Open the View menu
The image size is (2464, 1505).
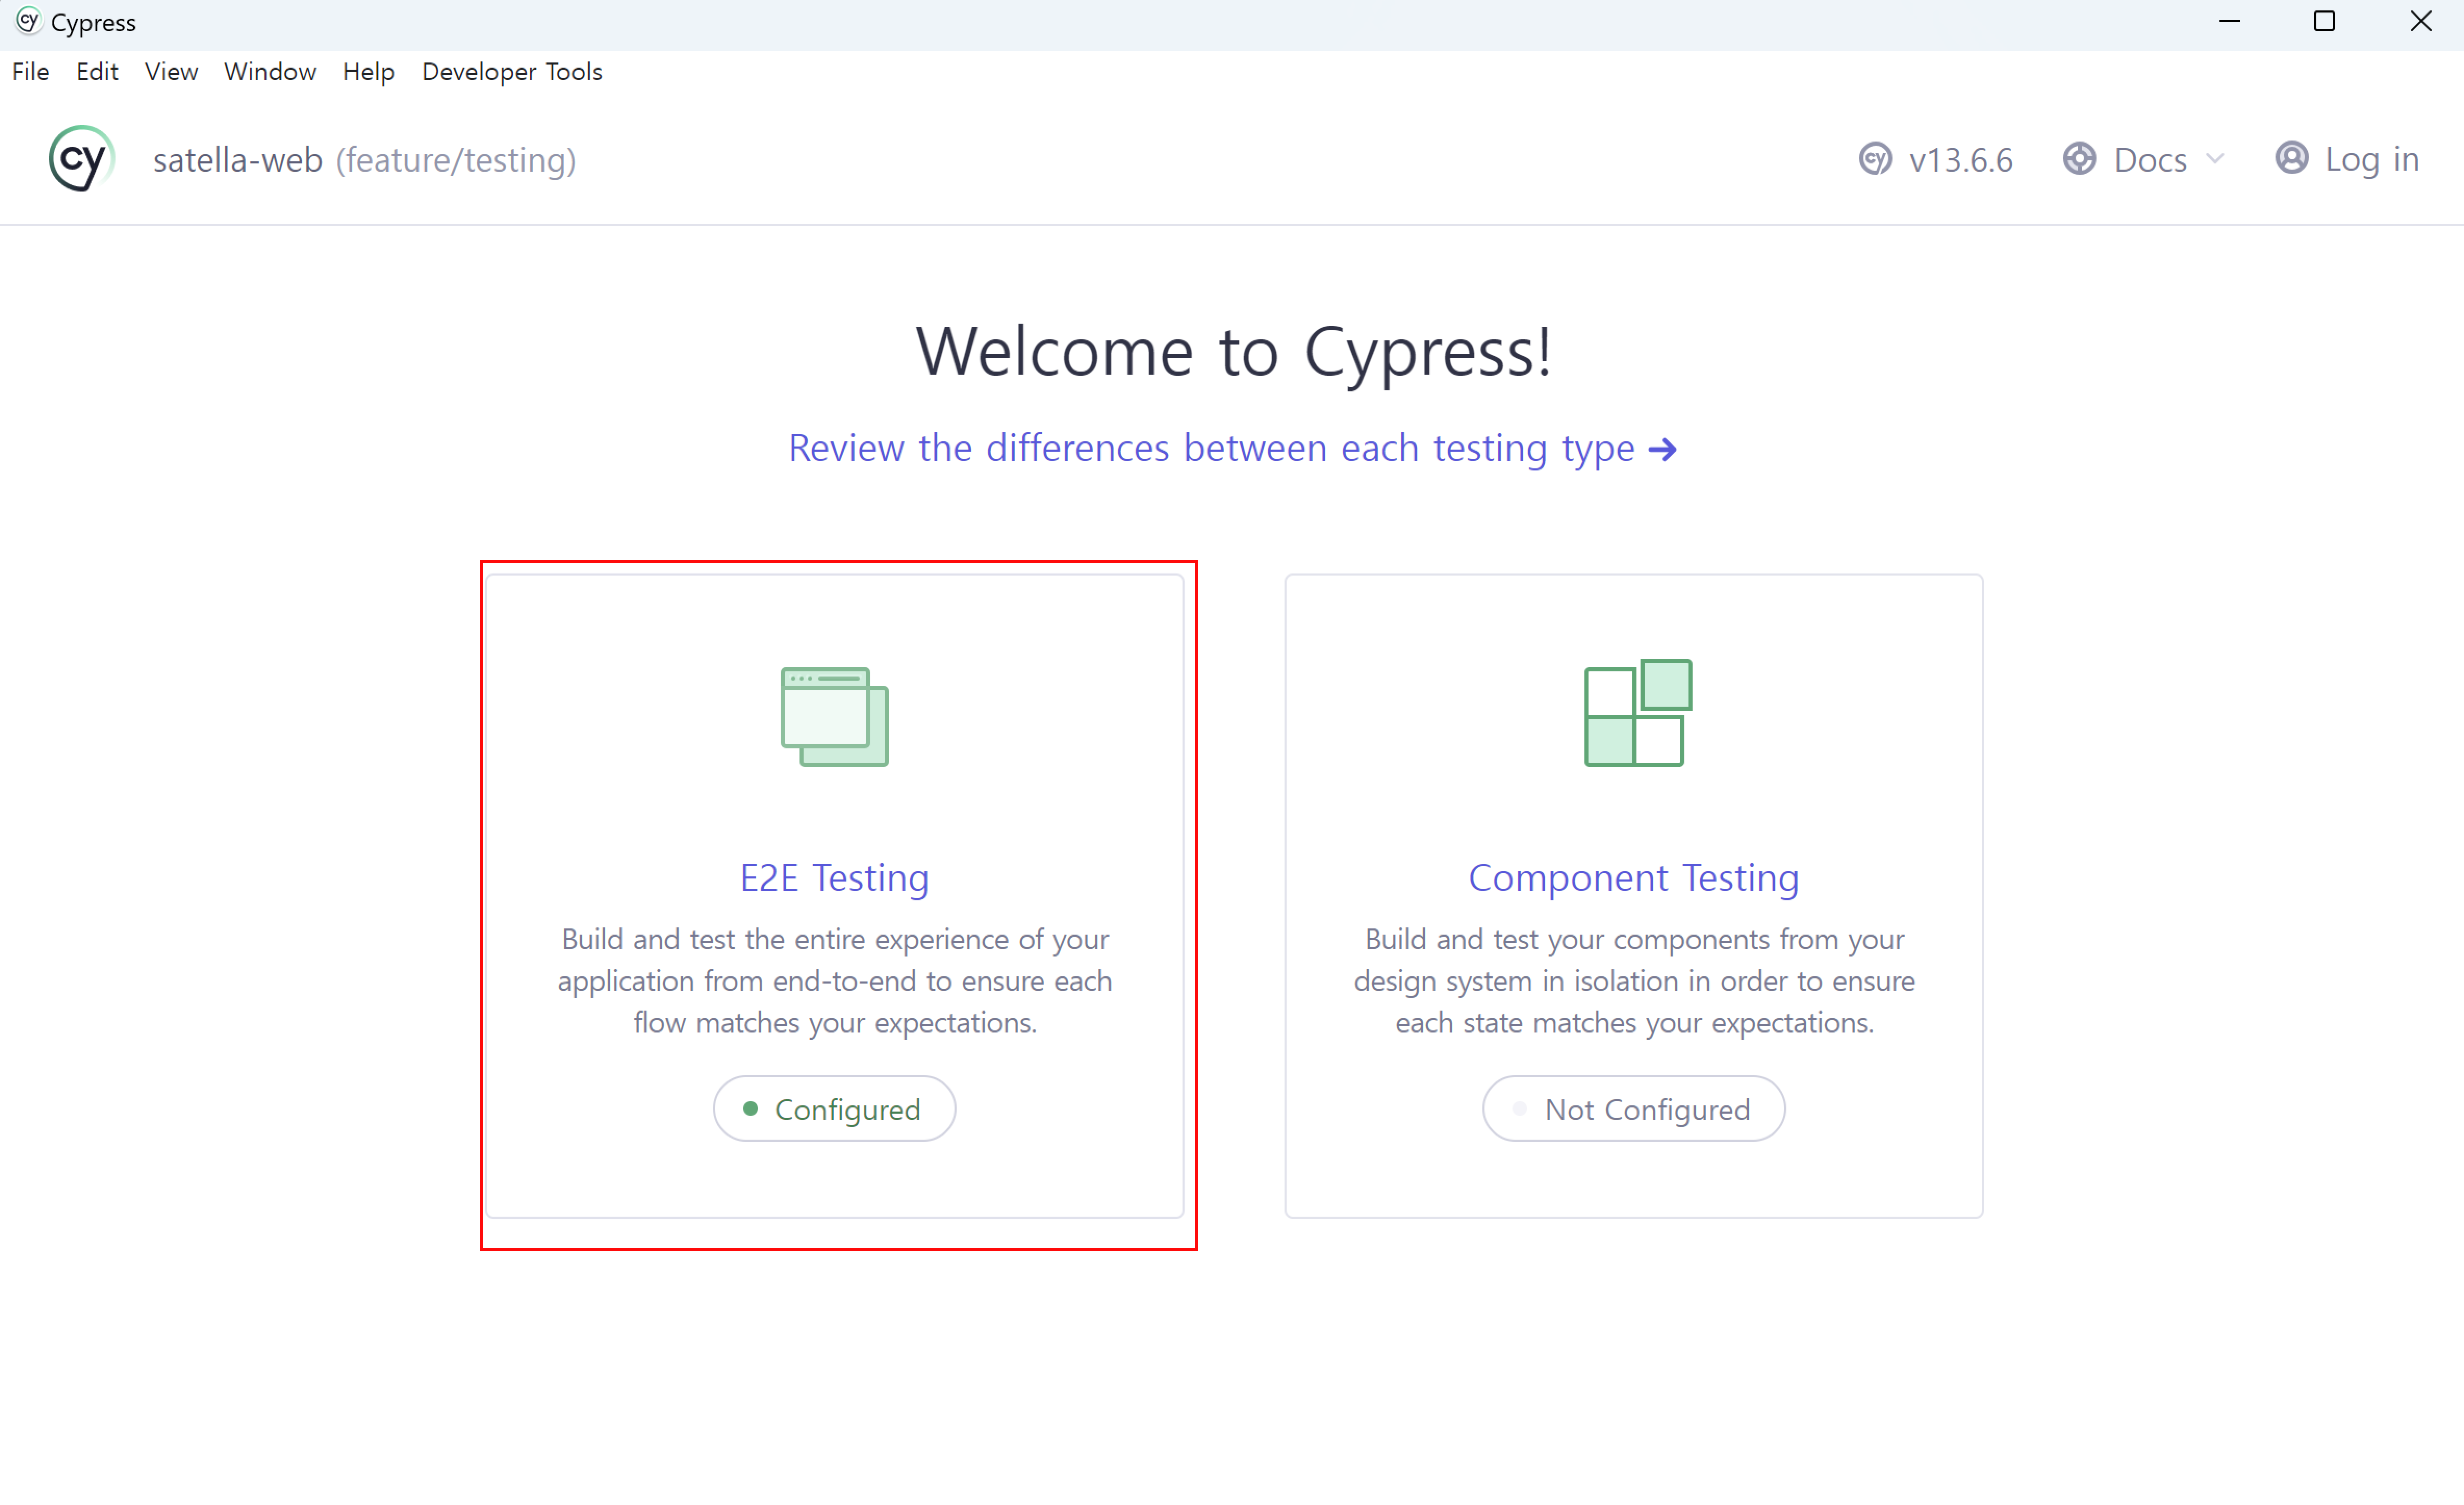click(171, 72)
